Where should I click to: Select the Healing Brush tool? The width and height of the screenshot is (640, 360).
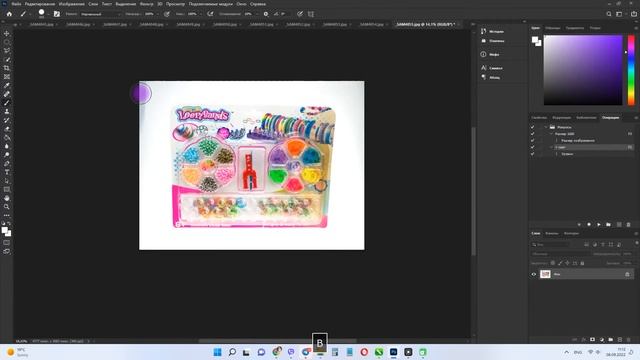(x=7, y=94)
